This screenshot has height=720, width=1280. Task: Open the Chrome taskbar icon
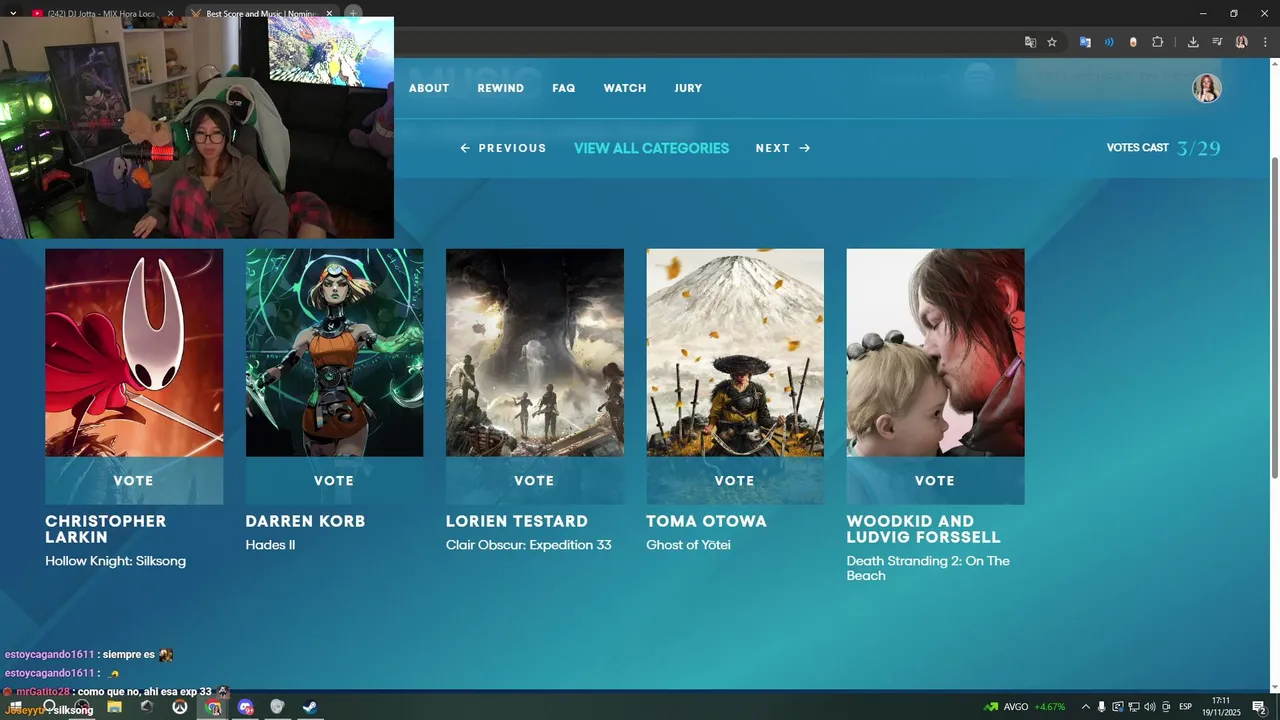coord(213,707)
